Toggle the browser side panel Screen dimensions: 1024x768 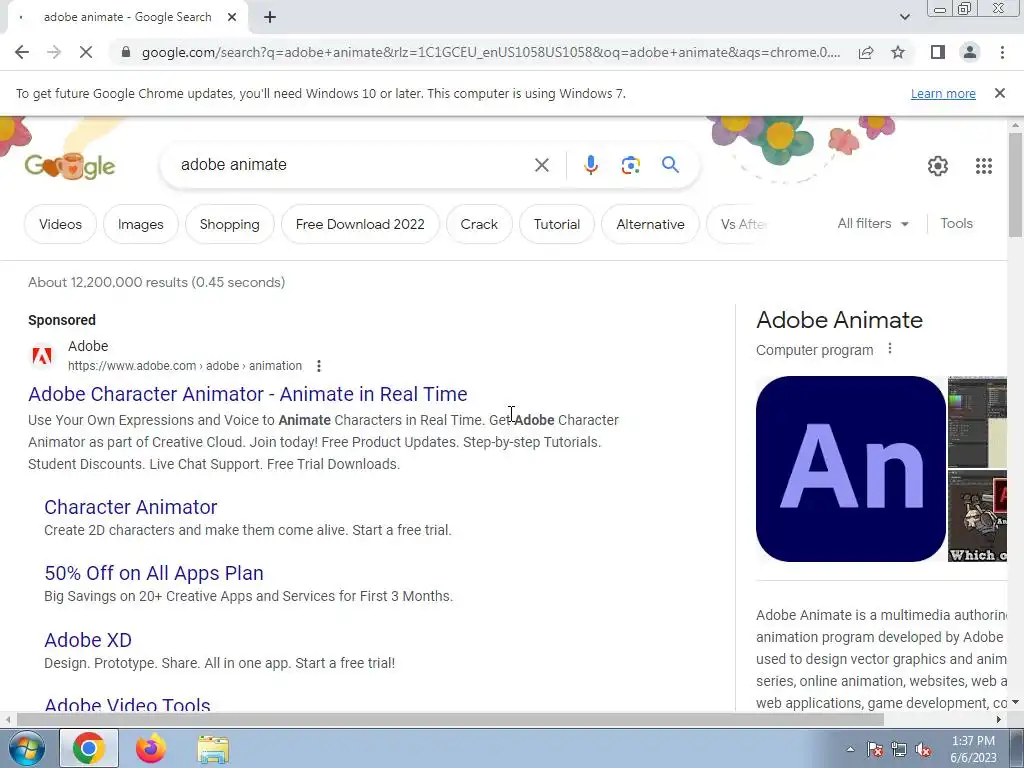click(x=938, y=52)
